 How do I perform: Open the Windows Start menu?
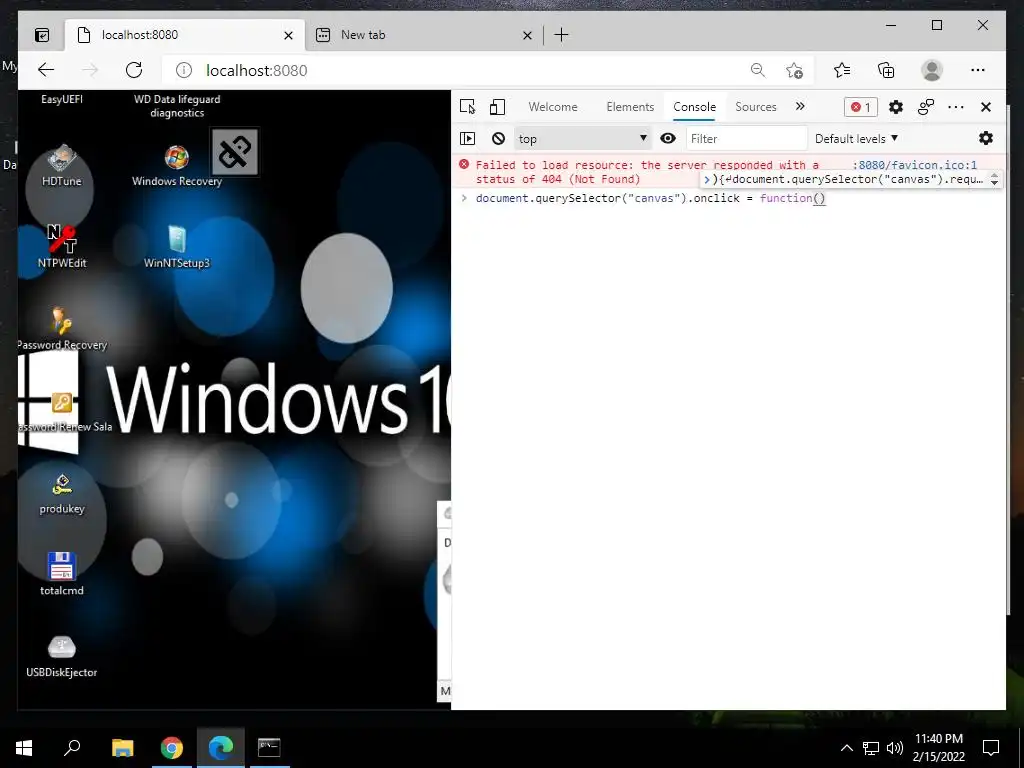[x=24, y=748]
